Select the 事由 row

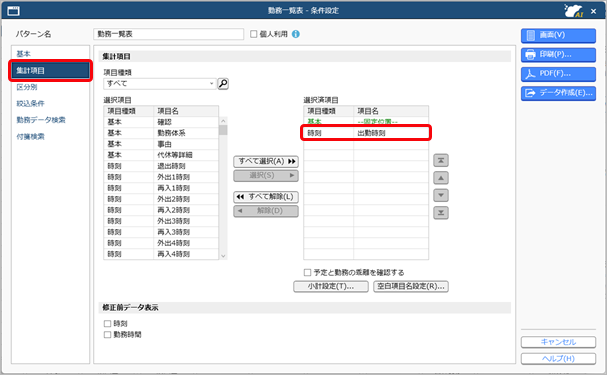pos(161,144)
